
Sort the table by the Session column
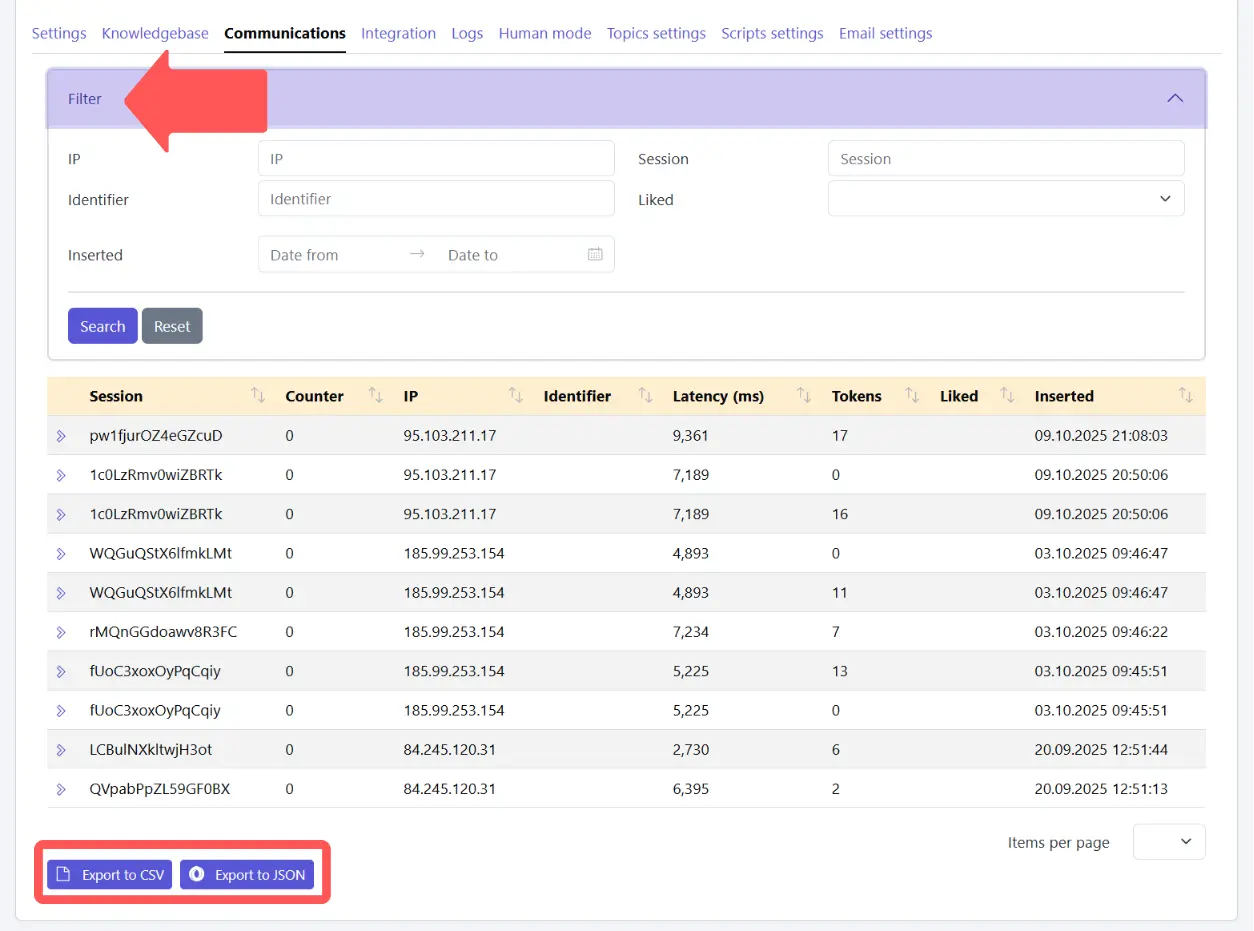point(259,395)
